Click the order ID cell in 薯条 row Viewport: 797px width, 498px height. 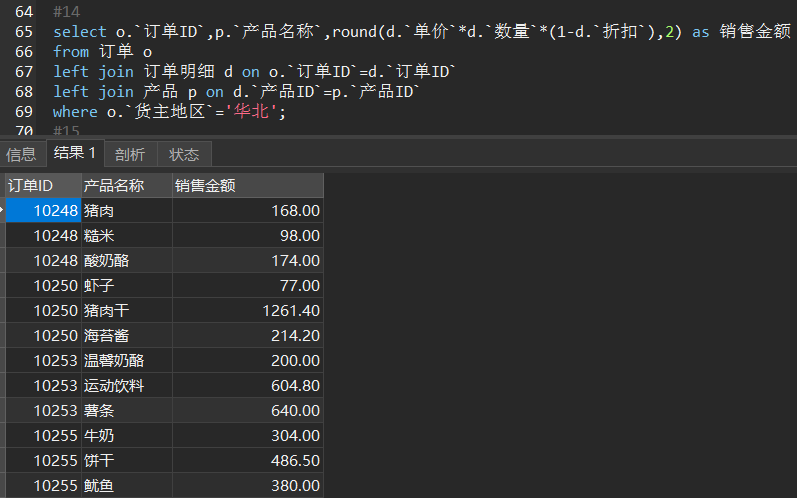(x=55, y=411)
